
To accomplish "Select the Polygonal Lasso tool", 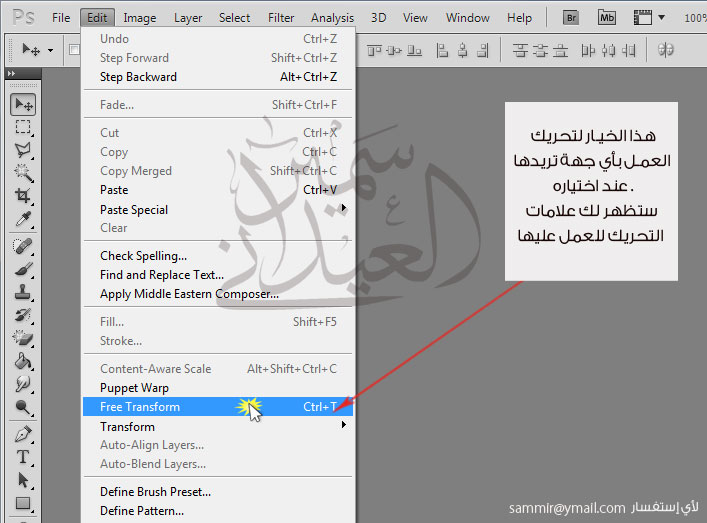I will click(23, 150).
